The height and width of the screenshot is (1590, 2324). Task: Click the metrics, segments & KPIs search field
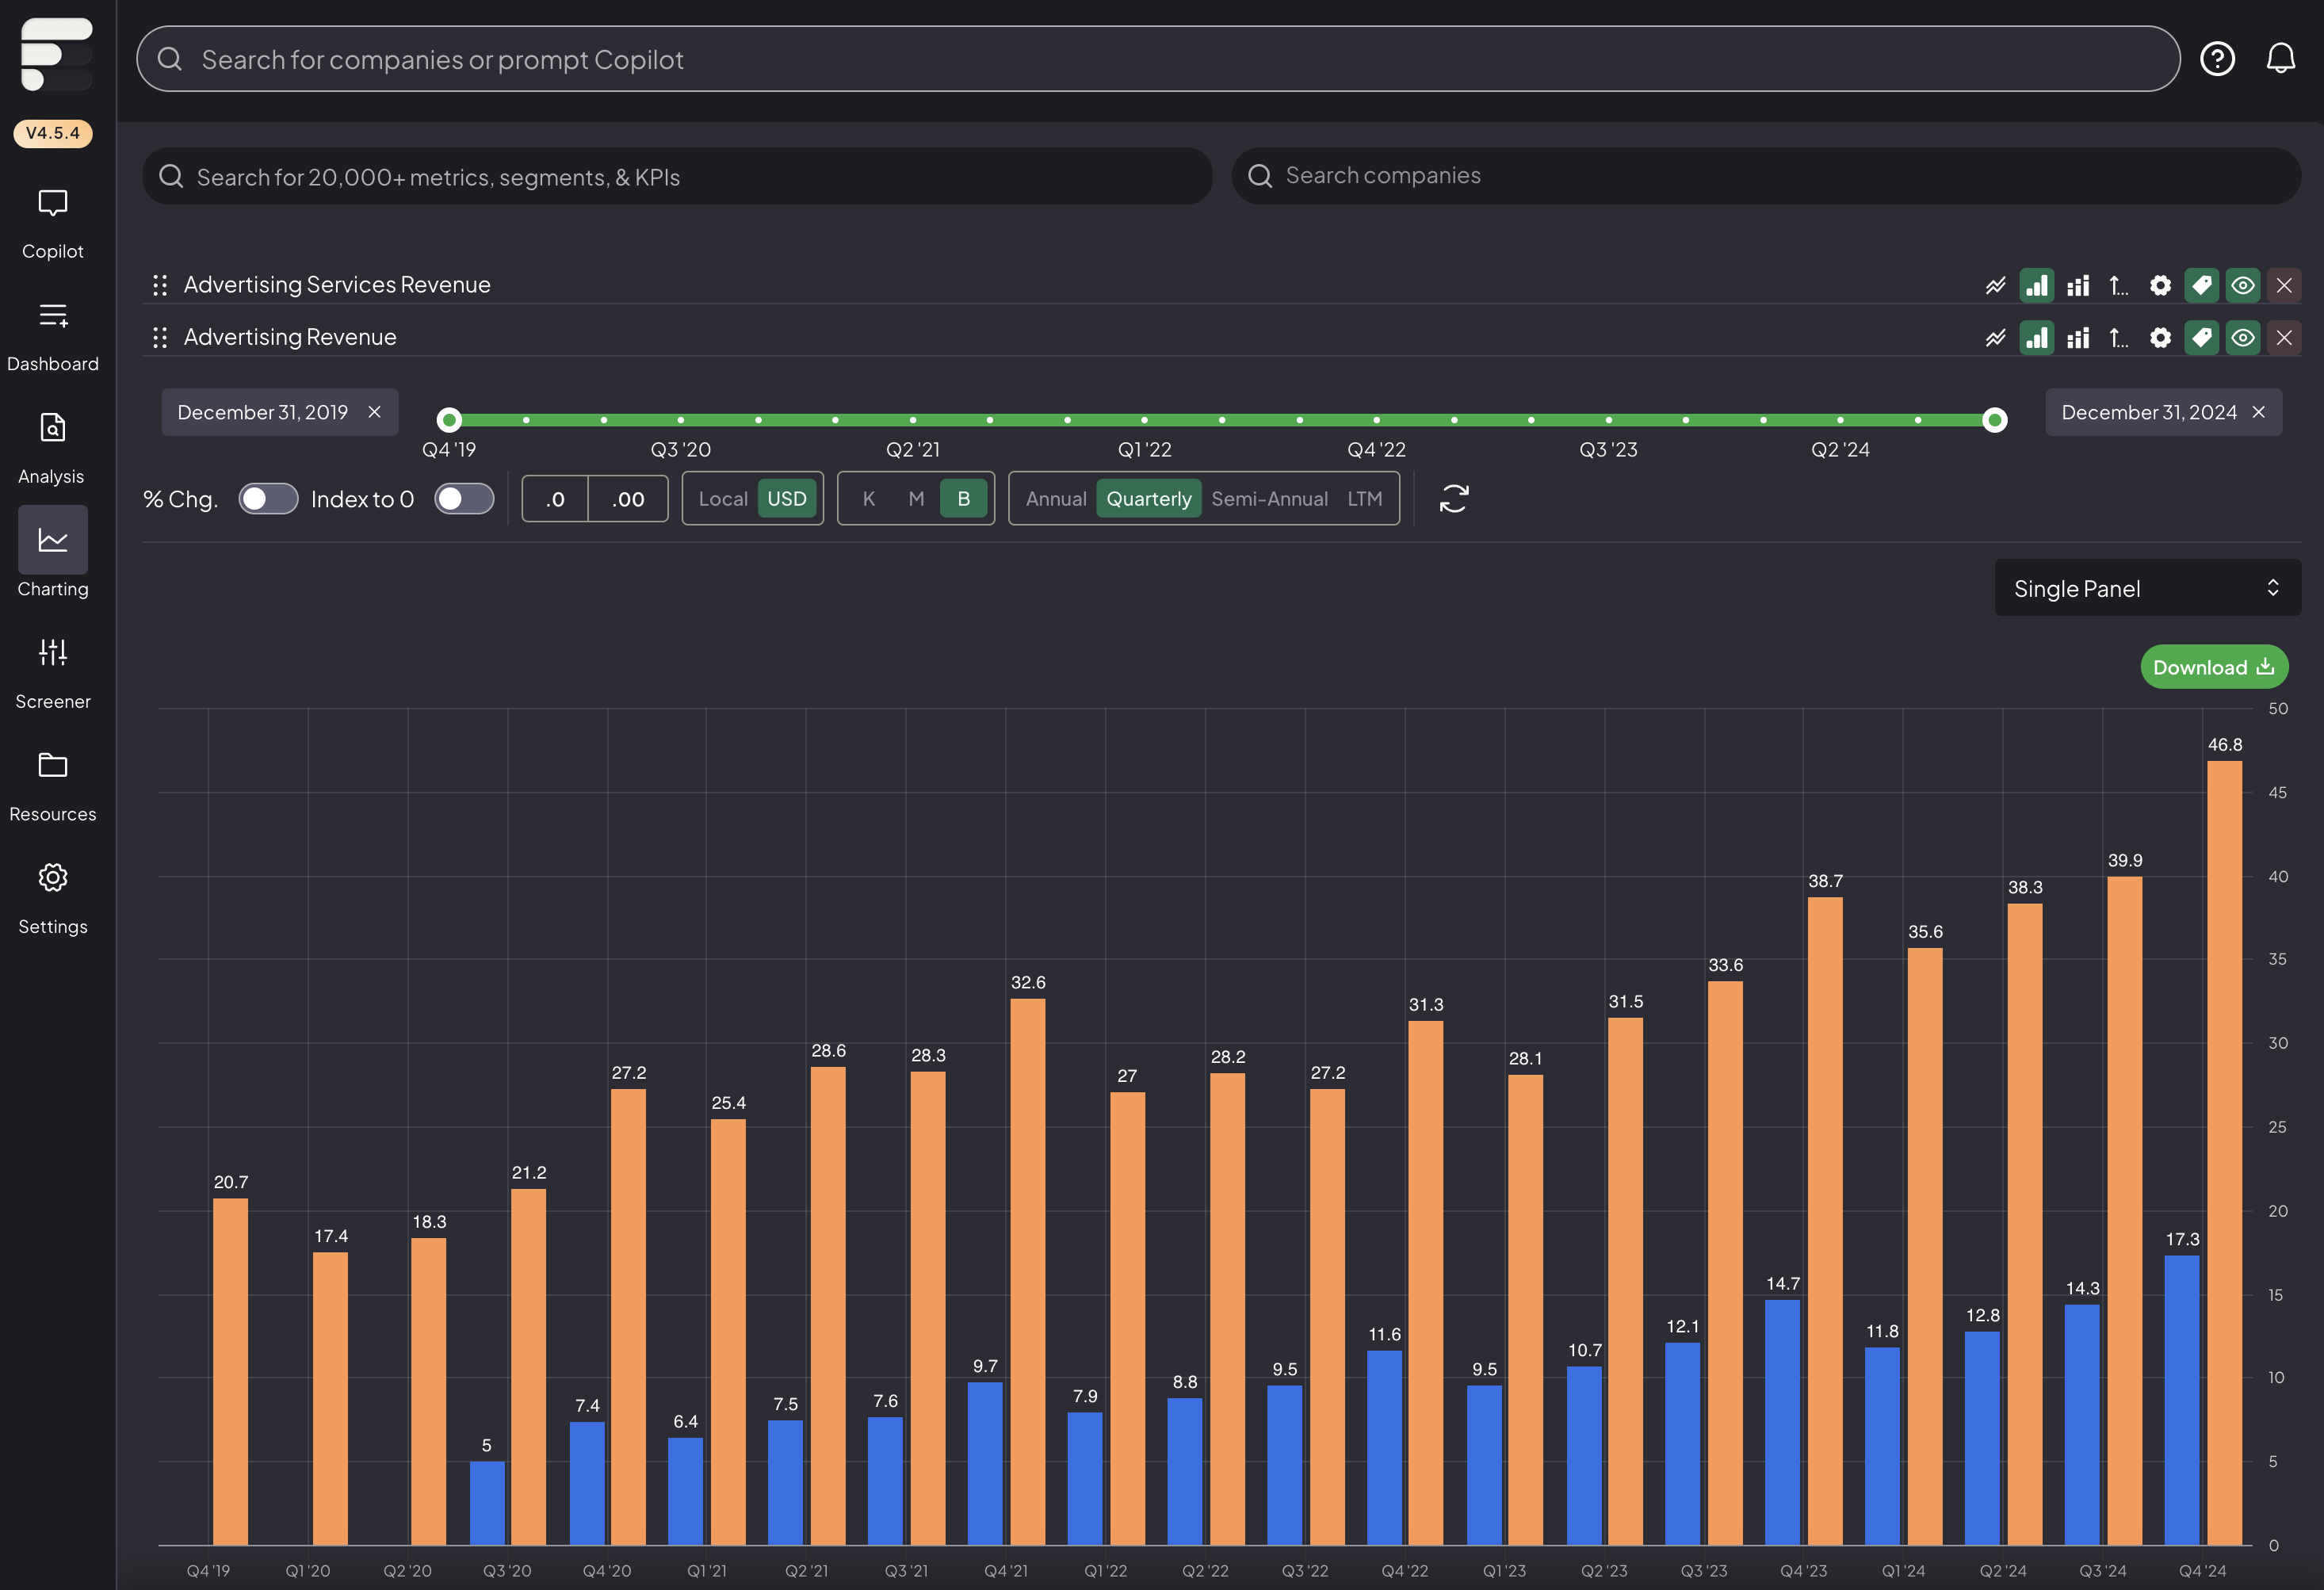point(677,177)
